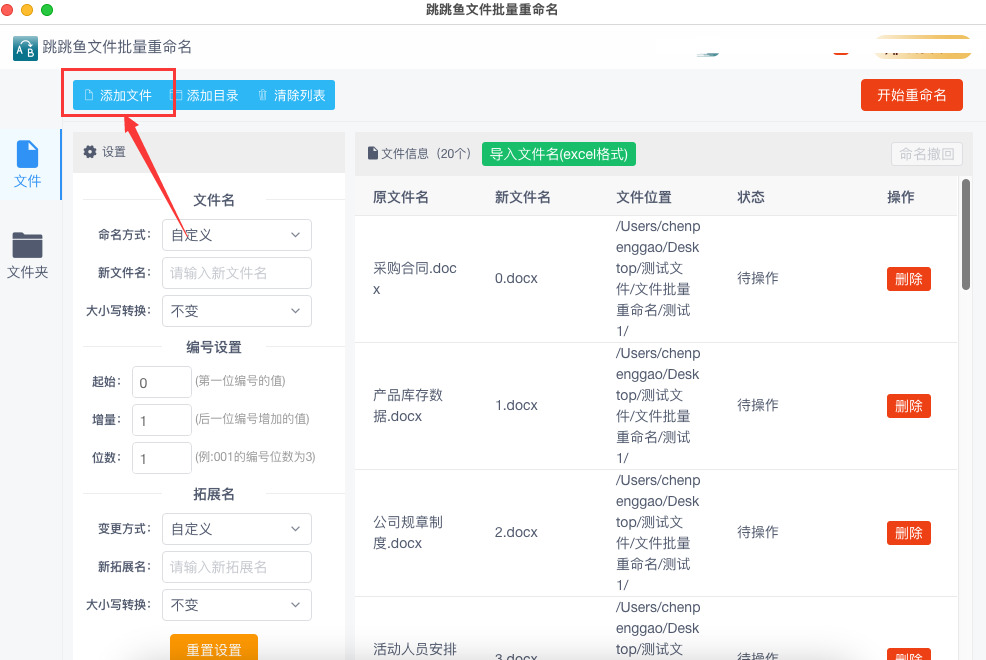Click the 添加文件 add file button
The image size is (986, 660).
pyautogui.click(x=118, y=95)
